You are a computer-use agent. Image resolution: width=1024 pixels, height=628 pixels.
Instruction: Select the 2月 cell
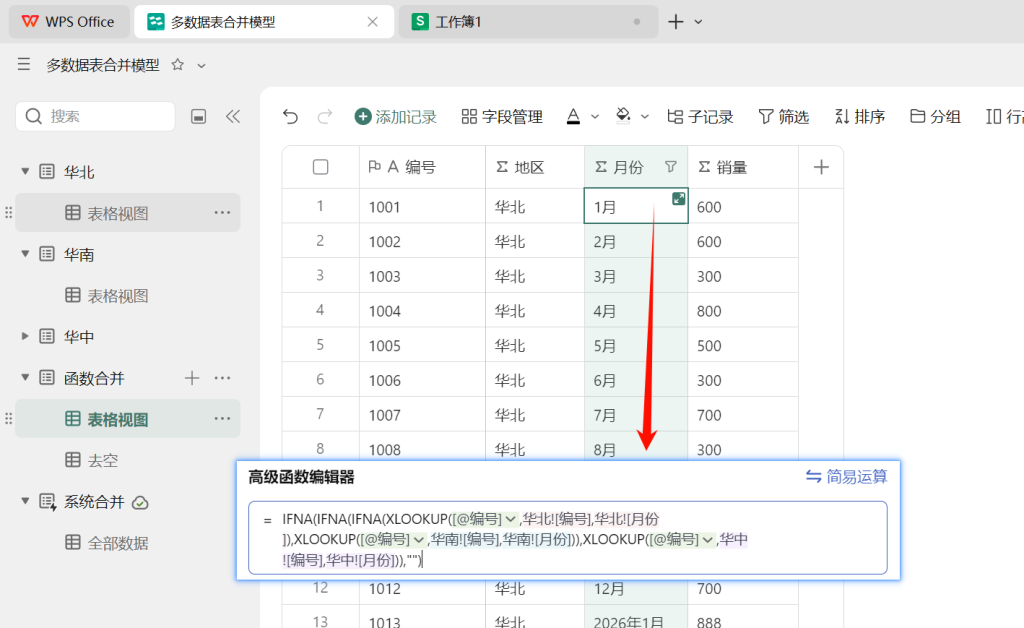click(x=635, y=241)
